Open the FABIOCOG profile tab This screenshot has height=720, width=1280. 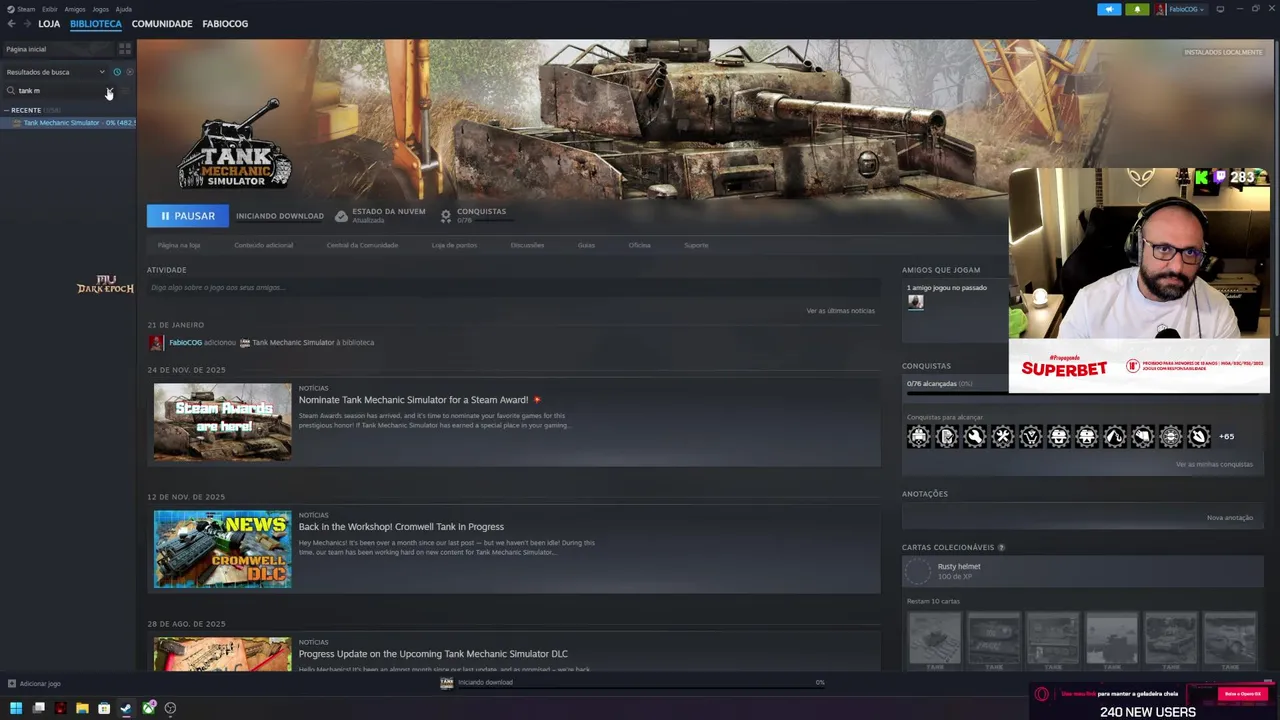[x=225, y=24]
